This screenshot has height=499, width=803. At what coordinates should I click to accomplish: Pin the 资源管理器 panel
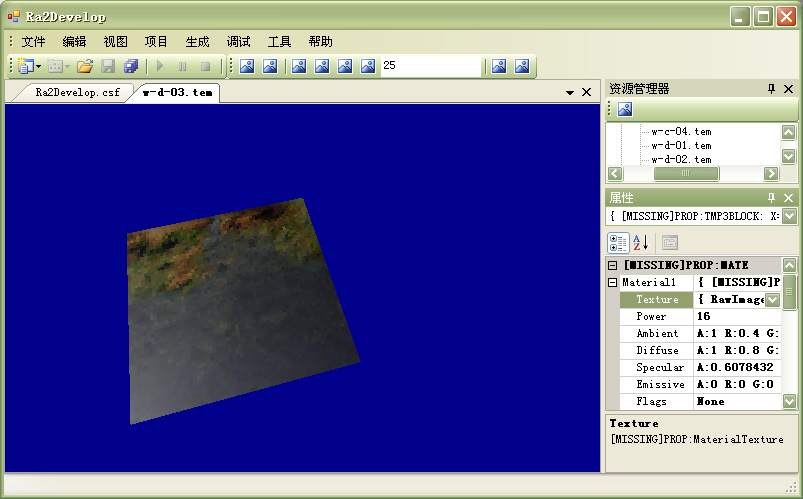coord(771,89)
